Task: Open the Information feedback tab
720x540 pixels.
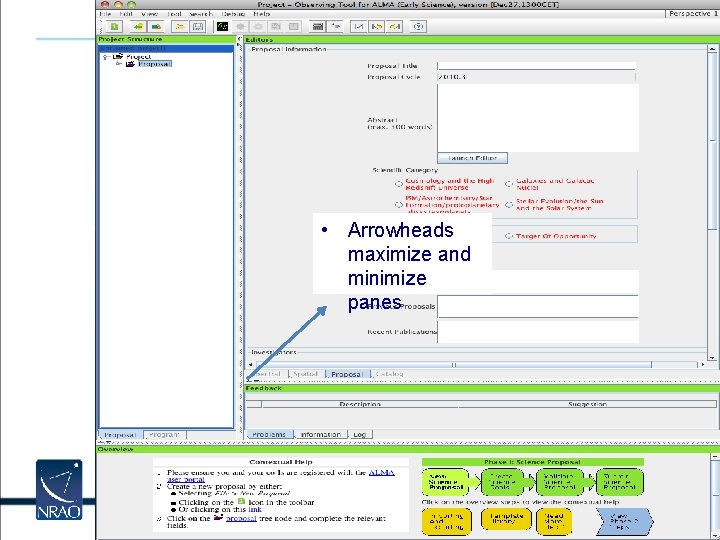Action: 321,434
